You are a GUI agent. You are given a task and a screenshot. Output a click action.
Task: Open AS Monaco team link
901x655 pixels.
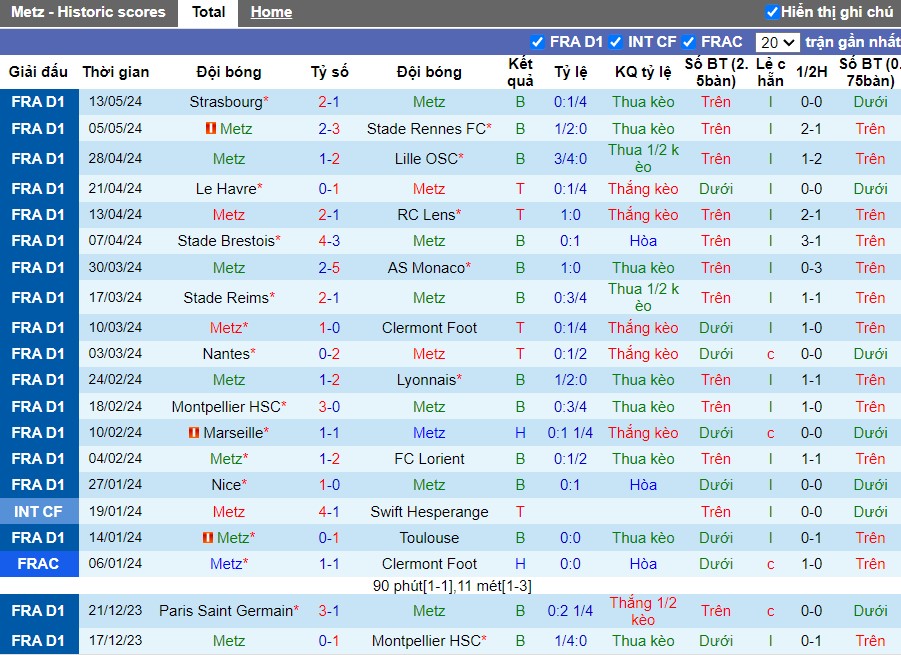426,268
